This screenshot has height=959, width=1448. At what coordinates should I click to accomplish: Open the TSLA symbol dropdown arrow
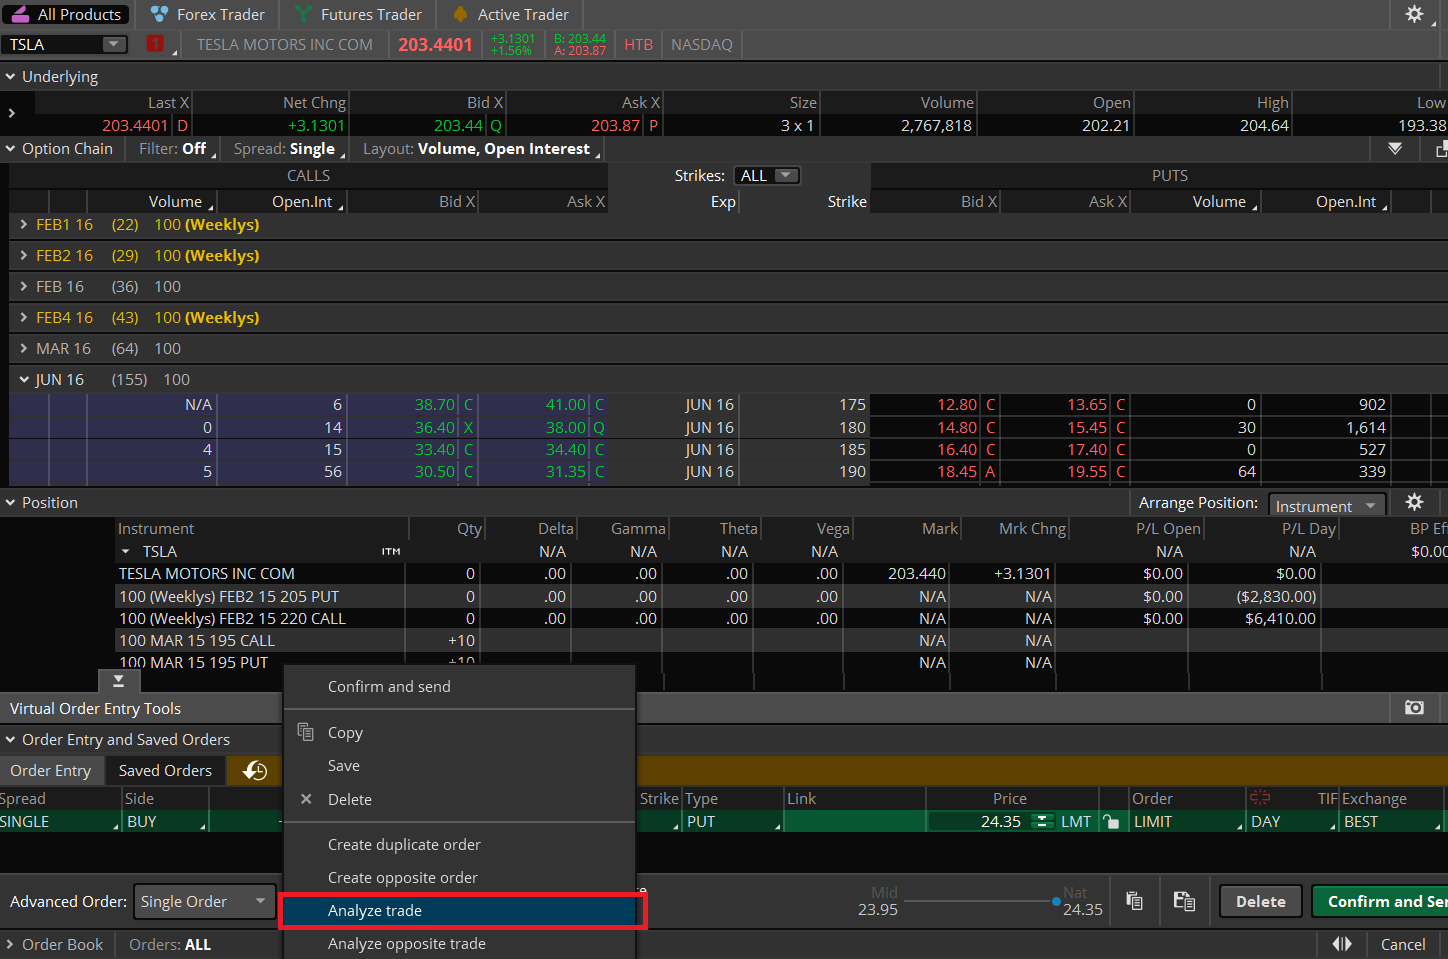point(114,44)
